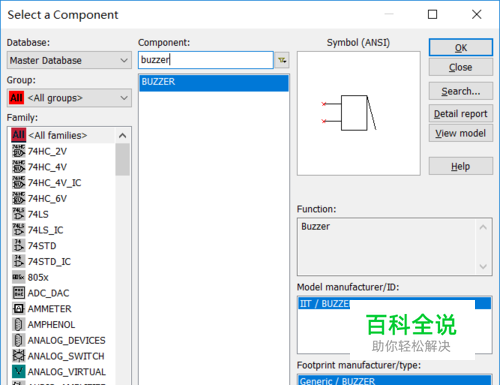The height and width of the screenshot is (385, 500).
Task: Open Help for component selection
Action: tap(461, 166)
